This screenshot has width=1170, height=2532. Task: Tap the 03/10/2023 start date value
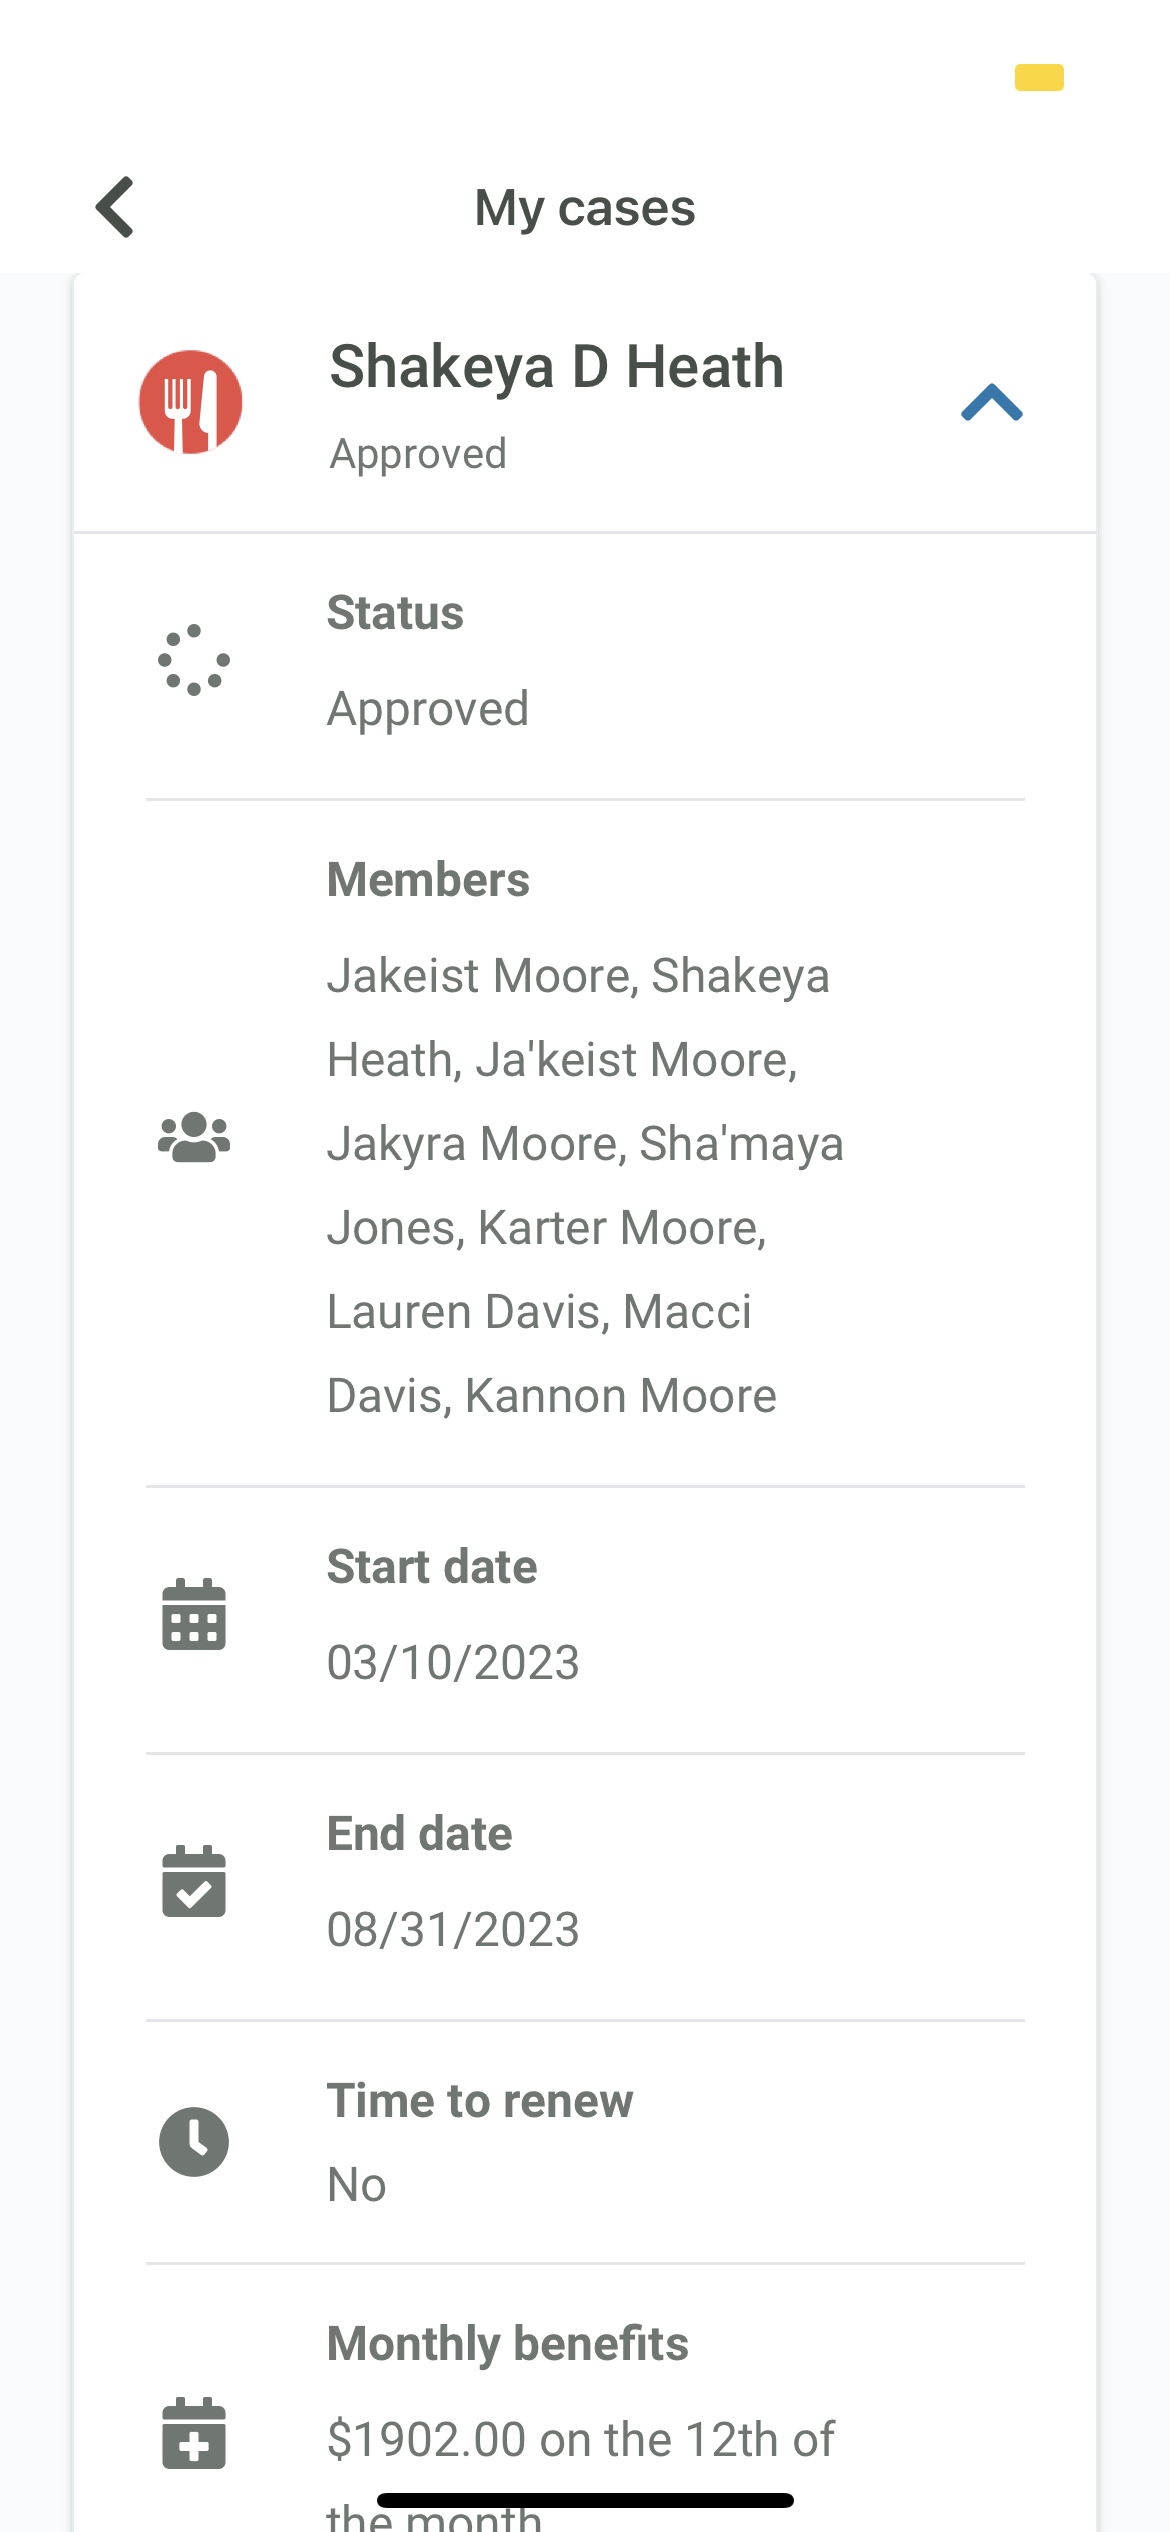(453, 1662)
